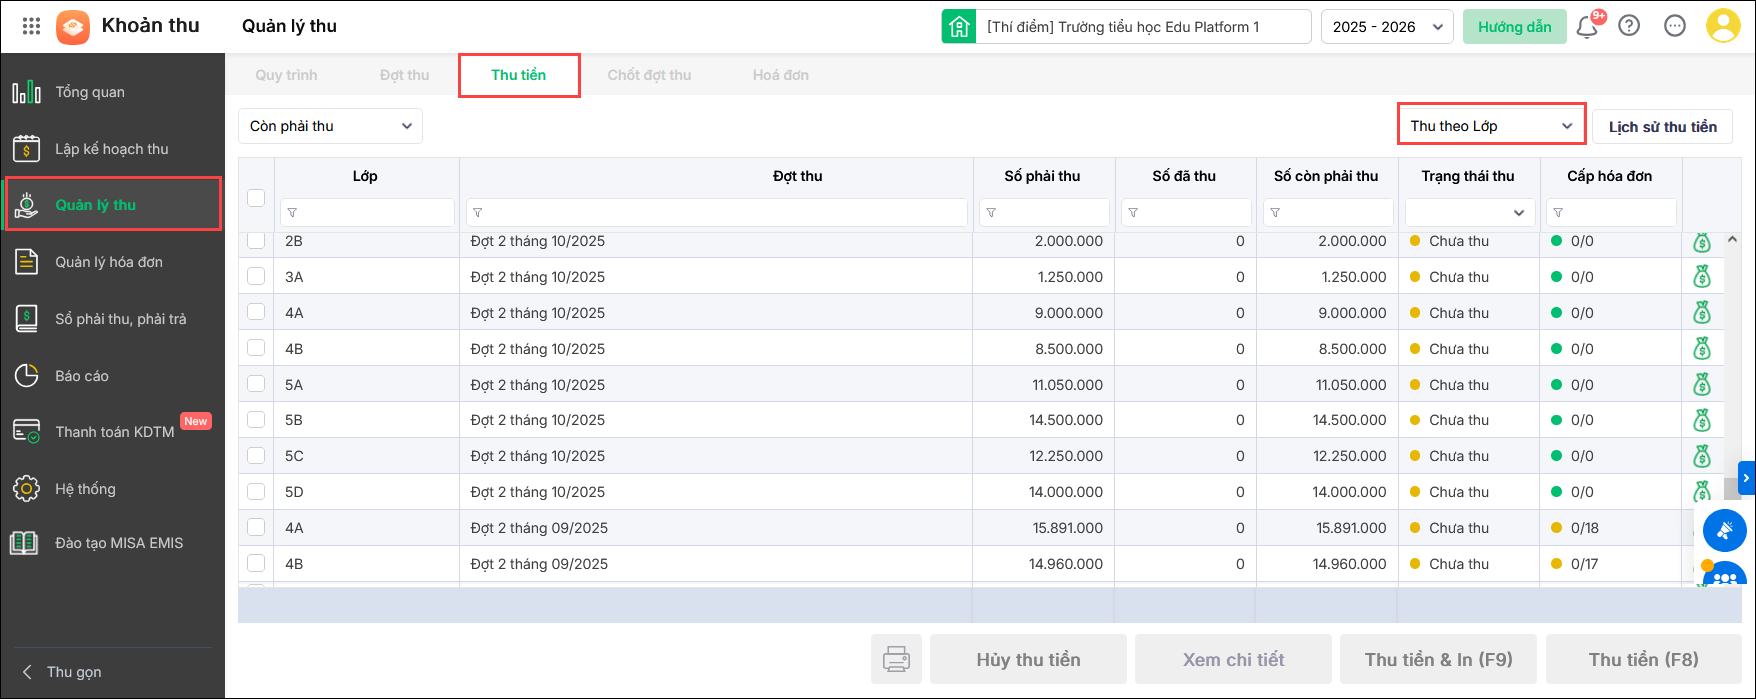
Task: Click the money bag icon for class 5B
Action: pyautogui.click(x=1701, y=420)
